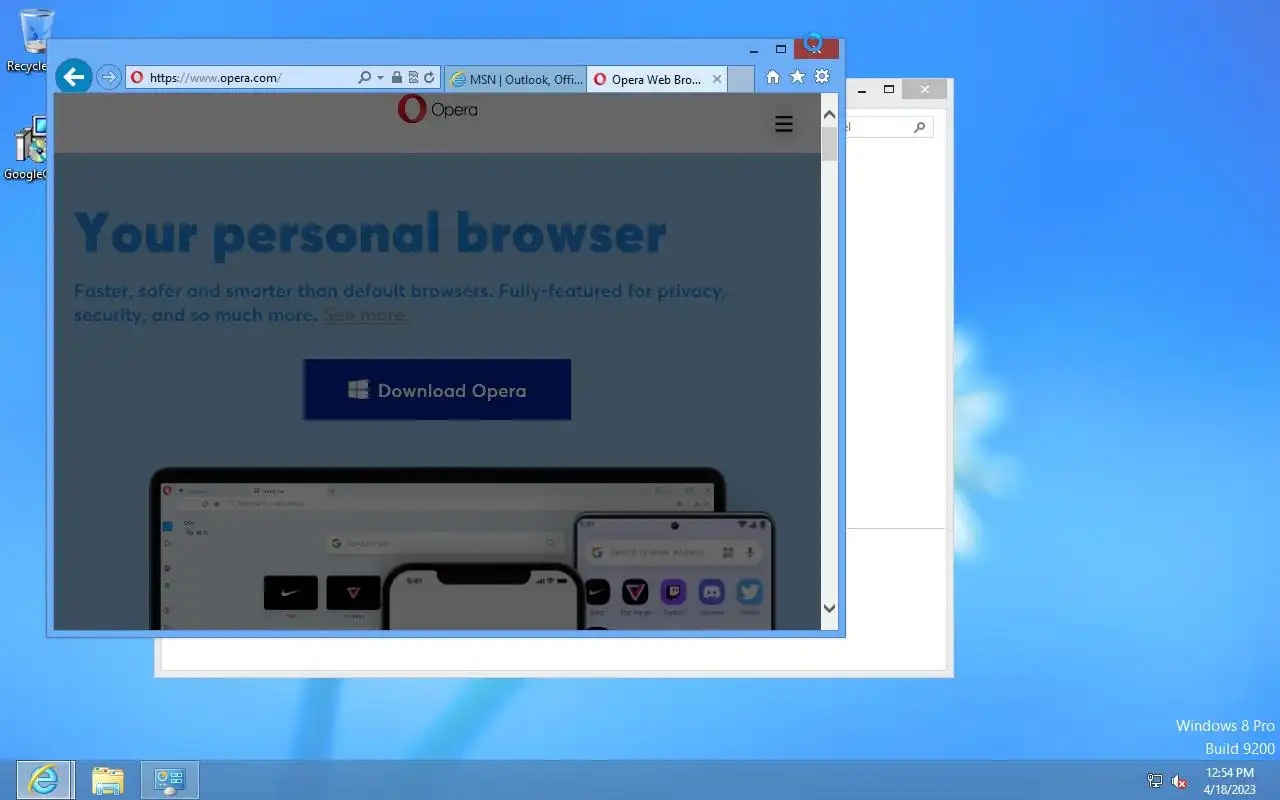Image resolution: width=1280 pixels, height=800 pixels.
Task: Click the security lock icon in address bar
Action: pyautogui.click(x=397, y=77)
